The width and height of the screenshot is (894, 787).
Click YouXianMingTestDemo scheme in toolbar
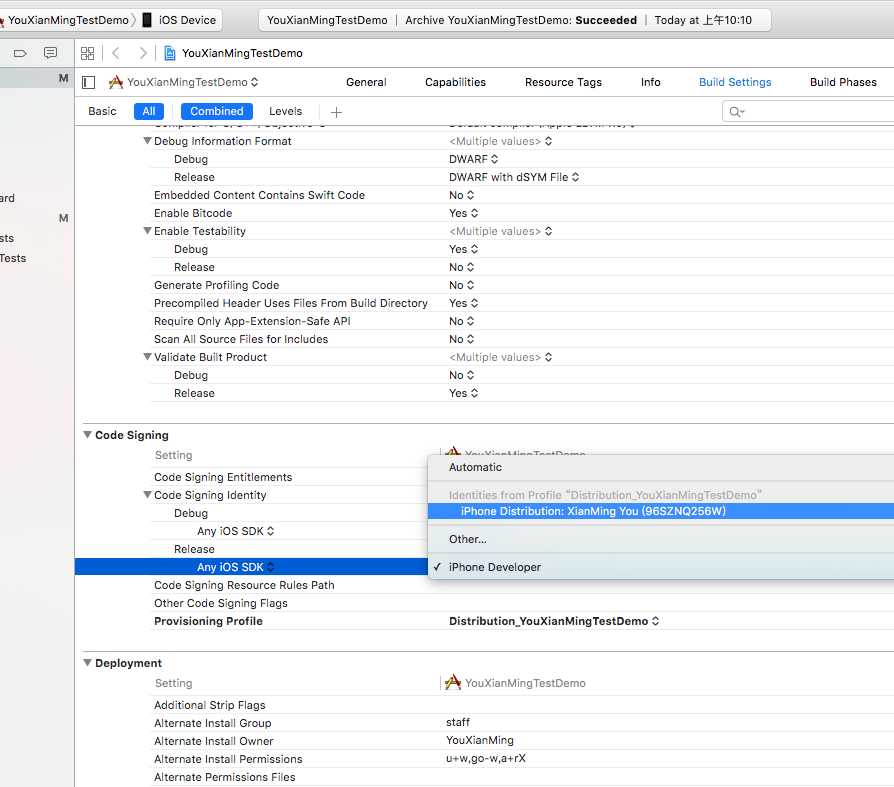click(x=68, y=20)
